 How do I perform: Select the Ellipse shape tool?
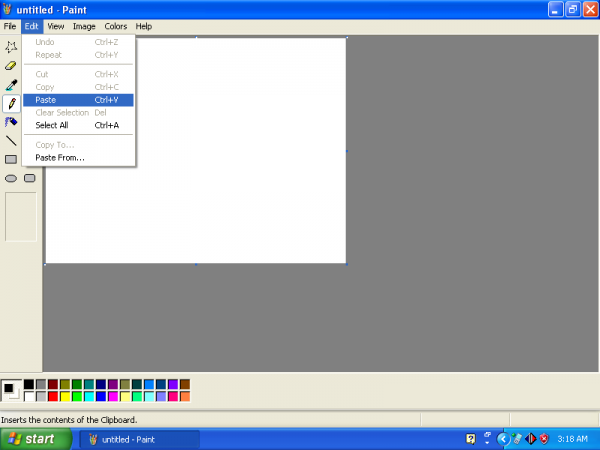[11, 178]
